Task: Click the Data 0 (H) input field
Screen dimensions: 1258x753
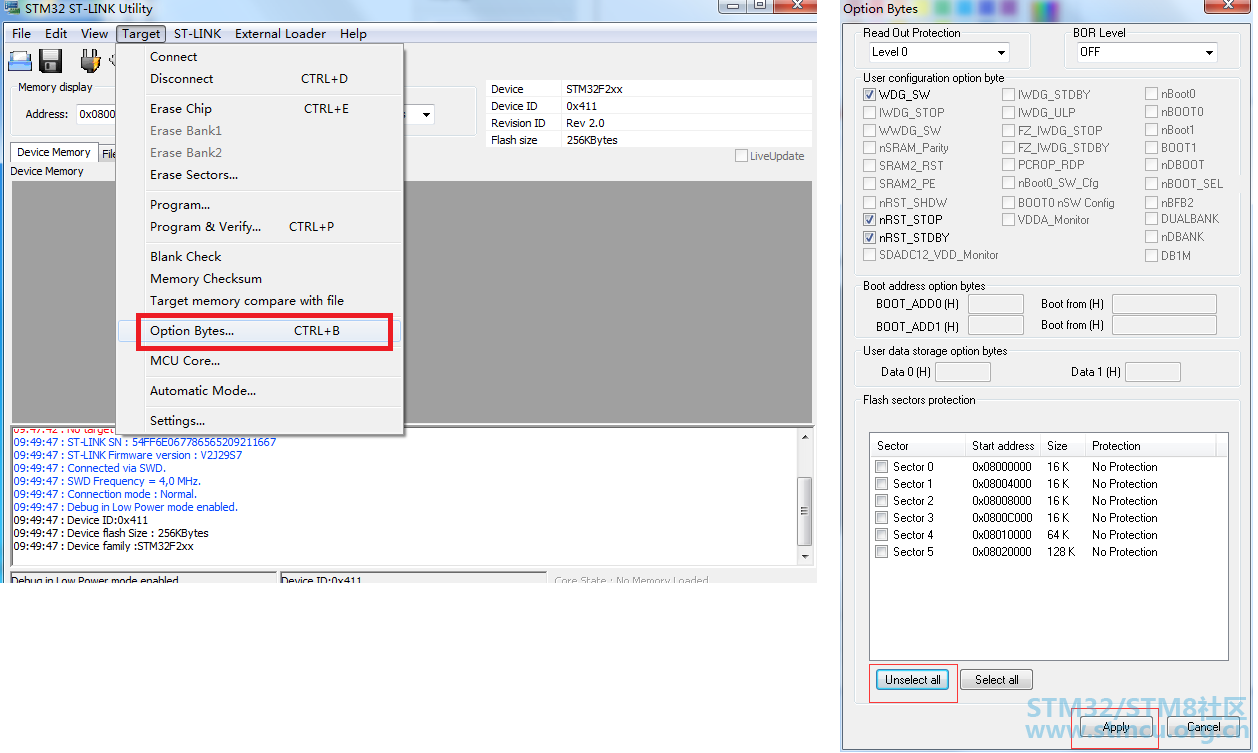Action: pyautogui.click(x=962, y=372)
